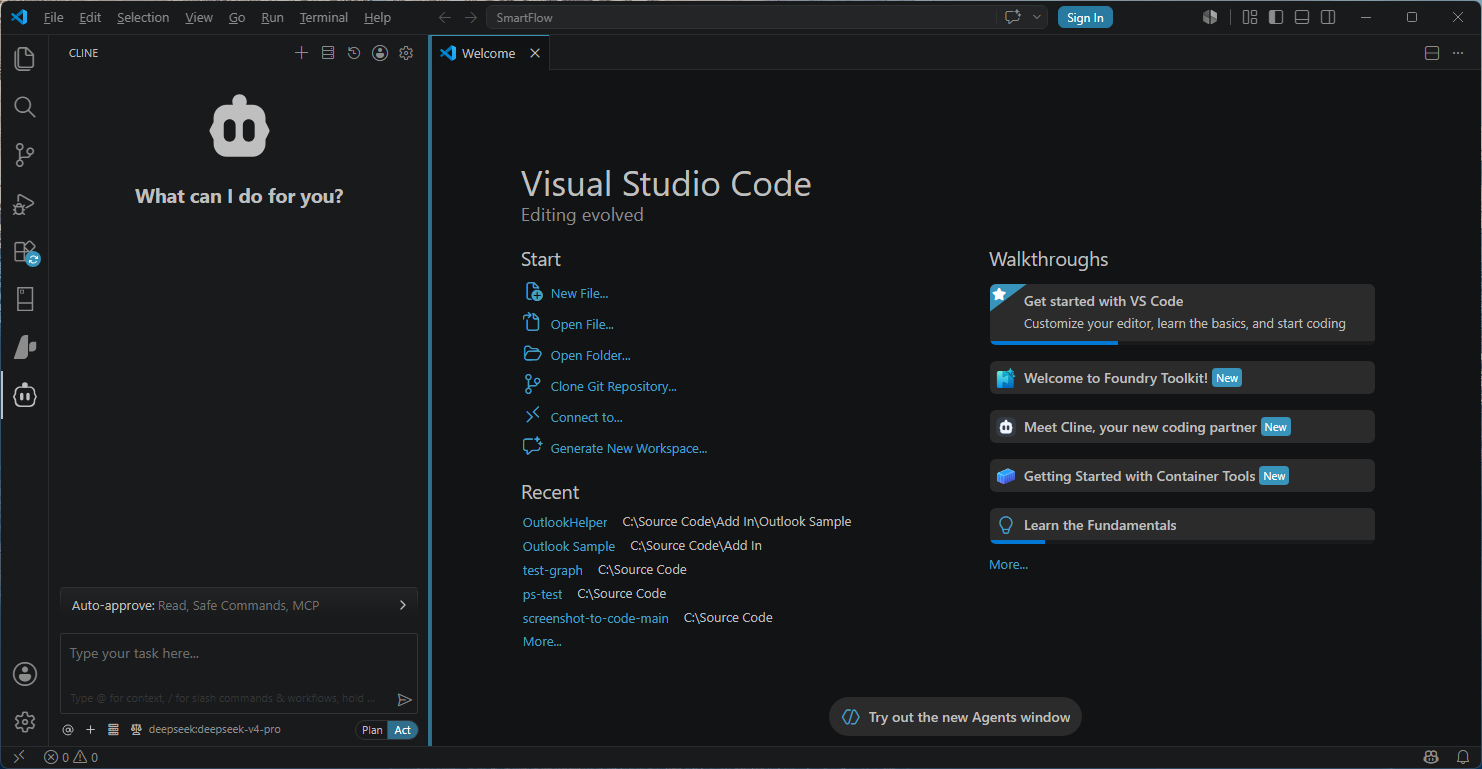Start a new Cline task with plus icon

point(301,53)
